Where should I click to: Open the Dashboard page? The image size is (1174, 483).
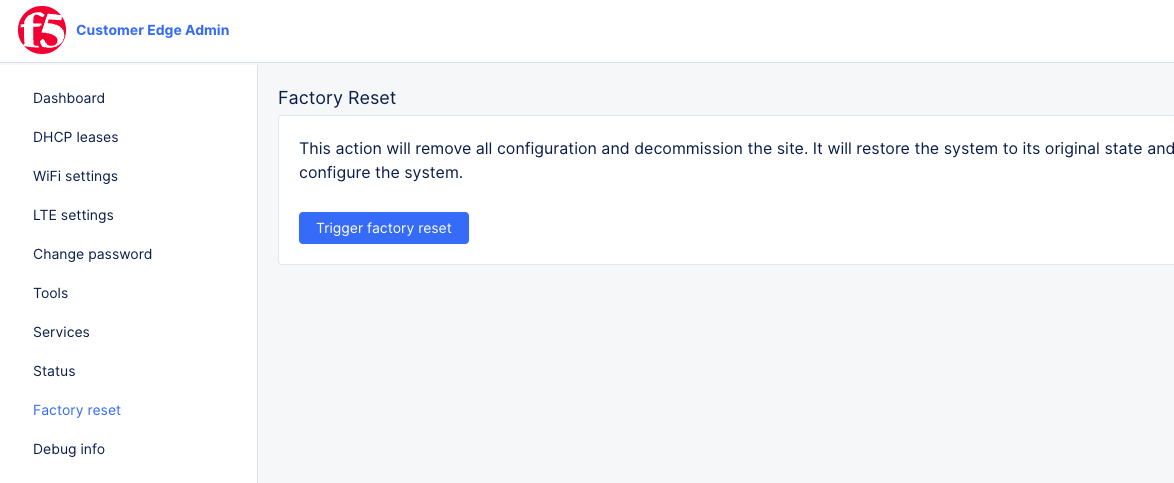pos(69,98)
